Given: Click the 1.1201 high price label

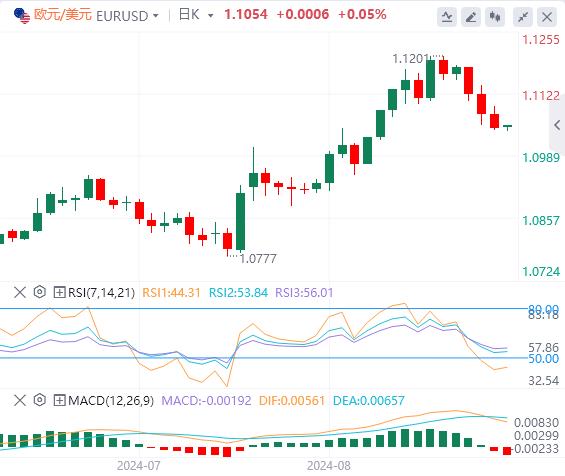Looking at the screenshot, I should pyautogui.click(x=410, y=59).
